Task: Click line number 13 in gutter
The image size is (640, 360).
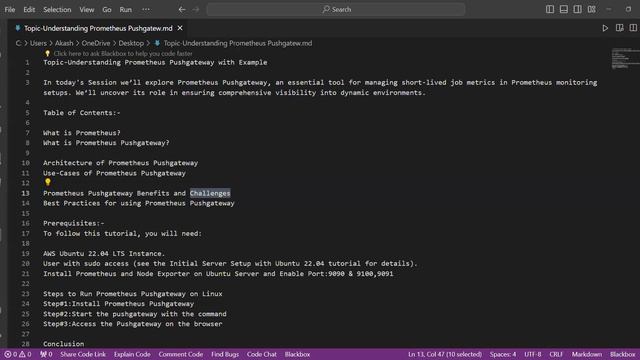Action: tap(25, 193)
